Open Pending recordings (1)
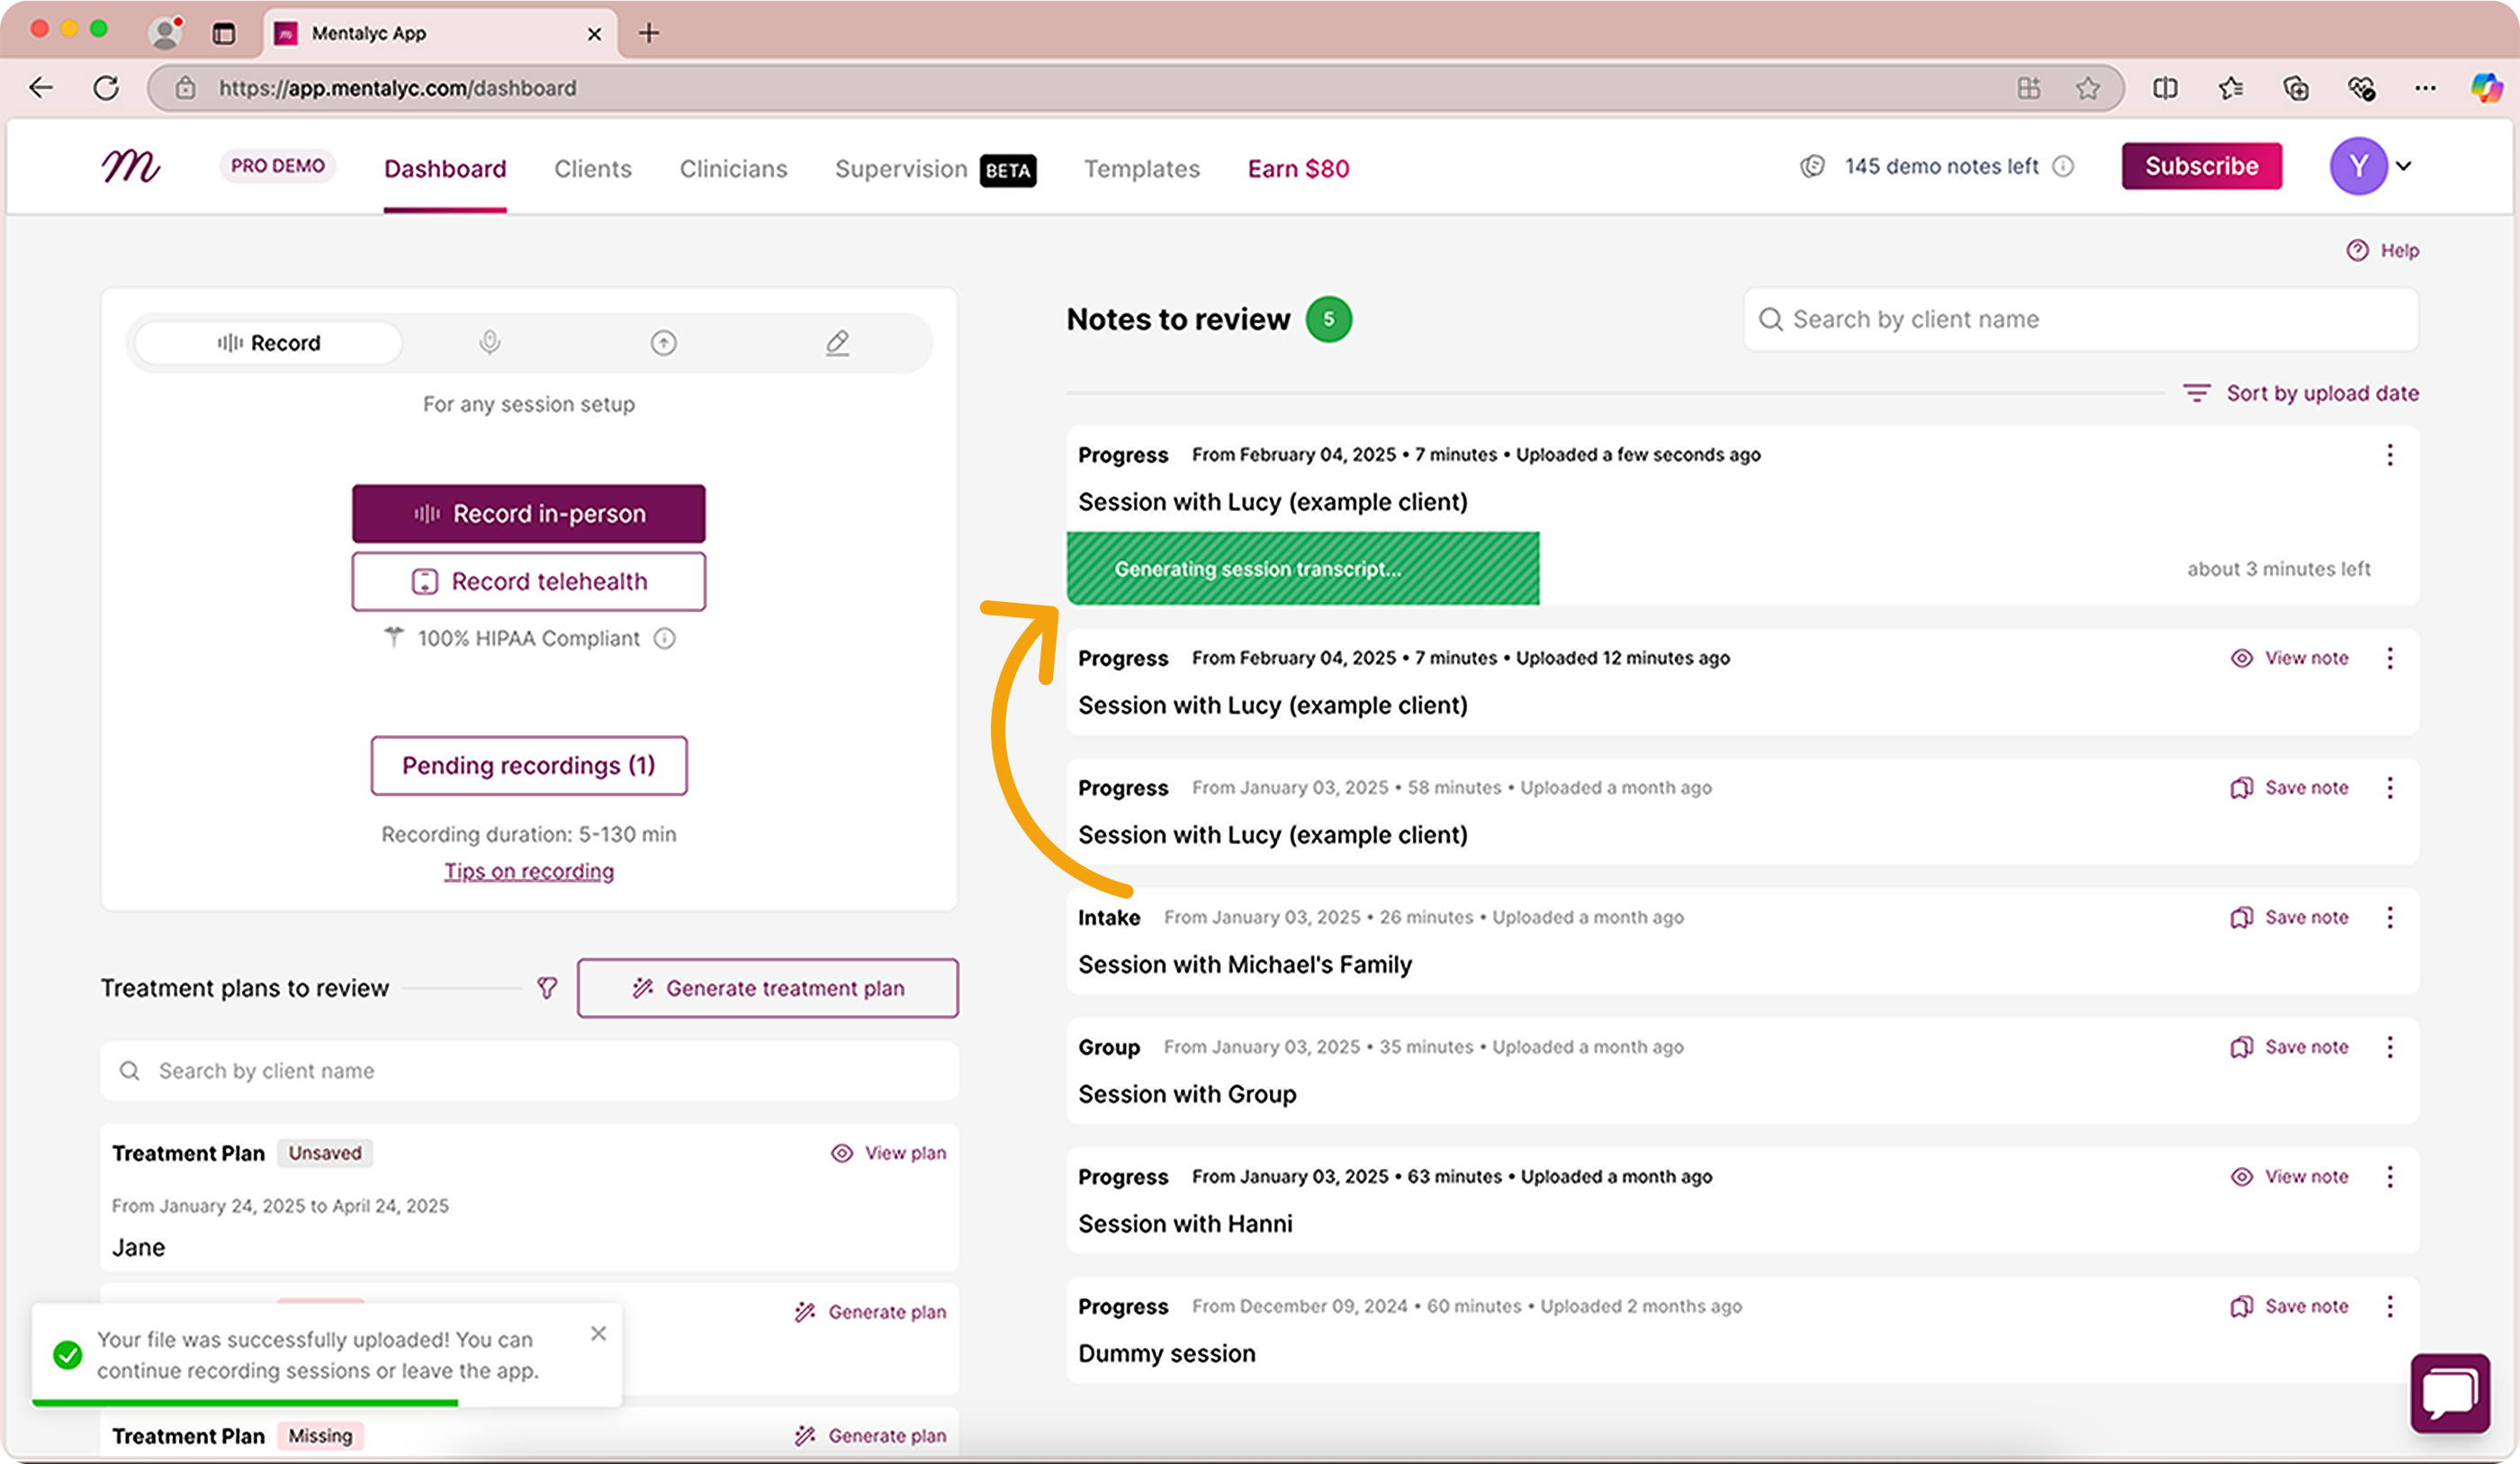 pos(528,765)
